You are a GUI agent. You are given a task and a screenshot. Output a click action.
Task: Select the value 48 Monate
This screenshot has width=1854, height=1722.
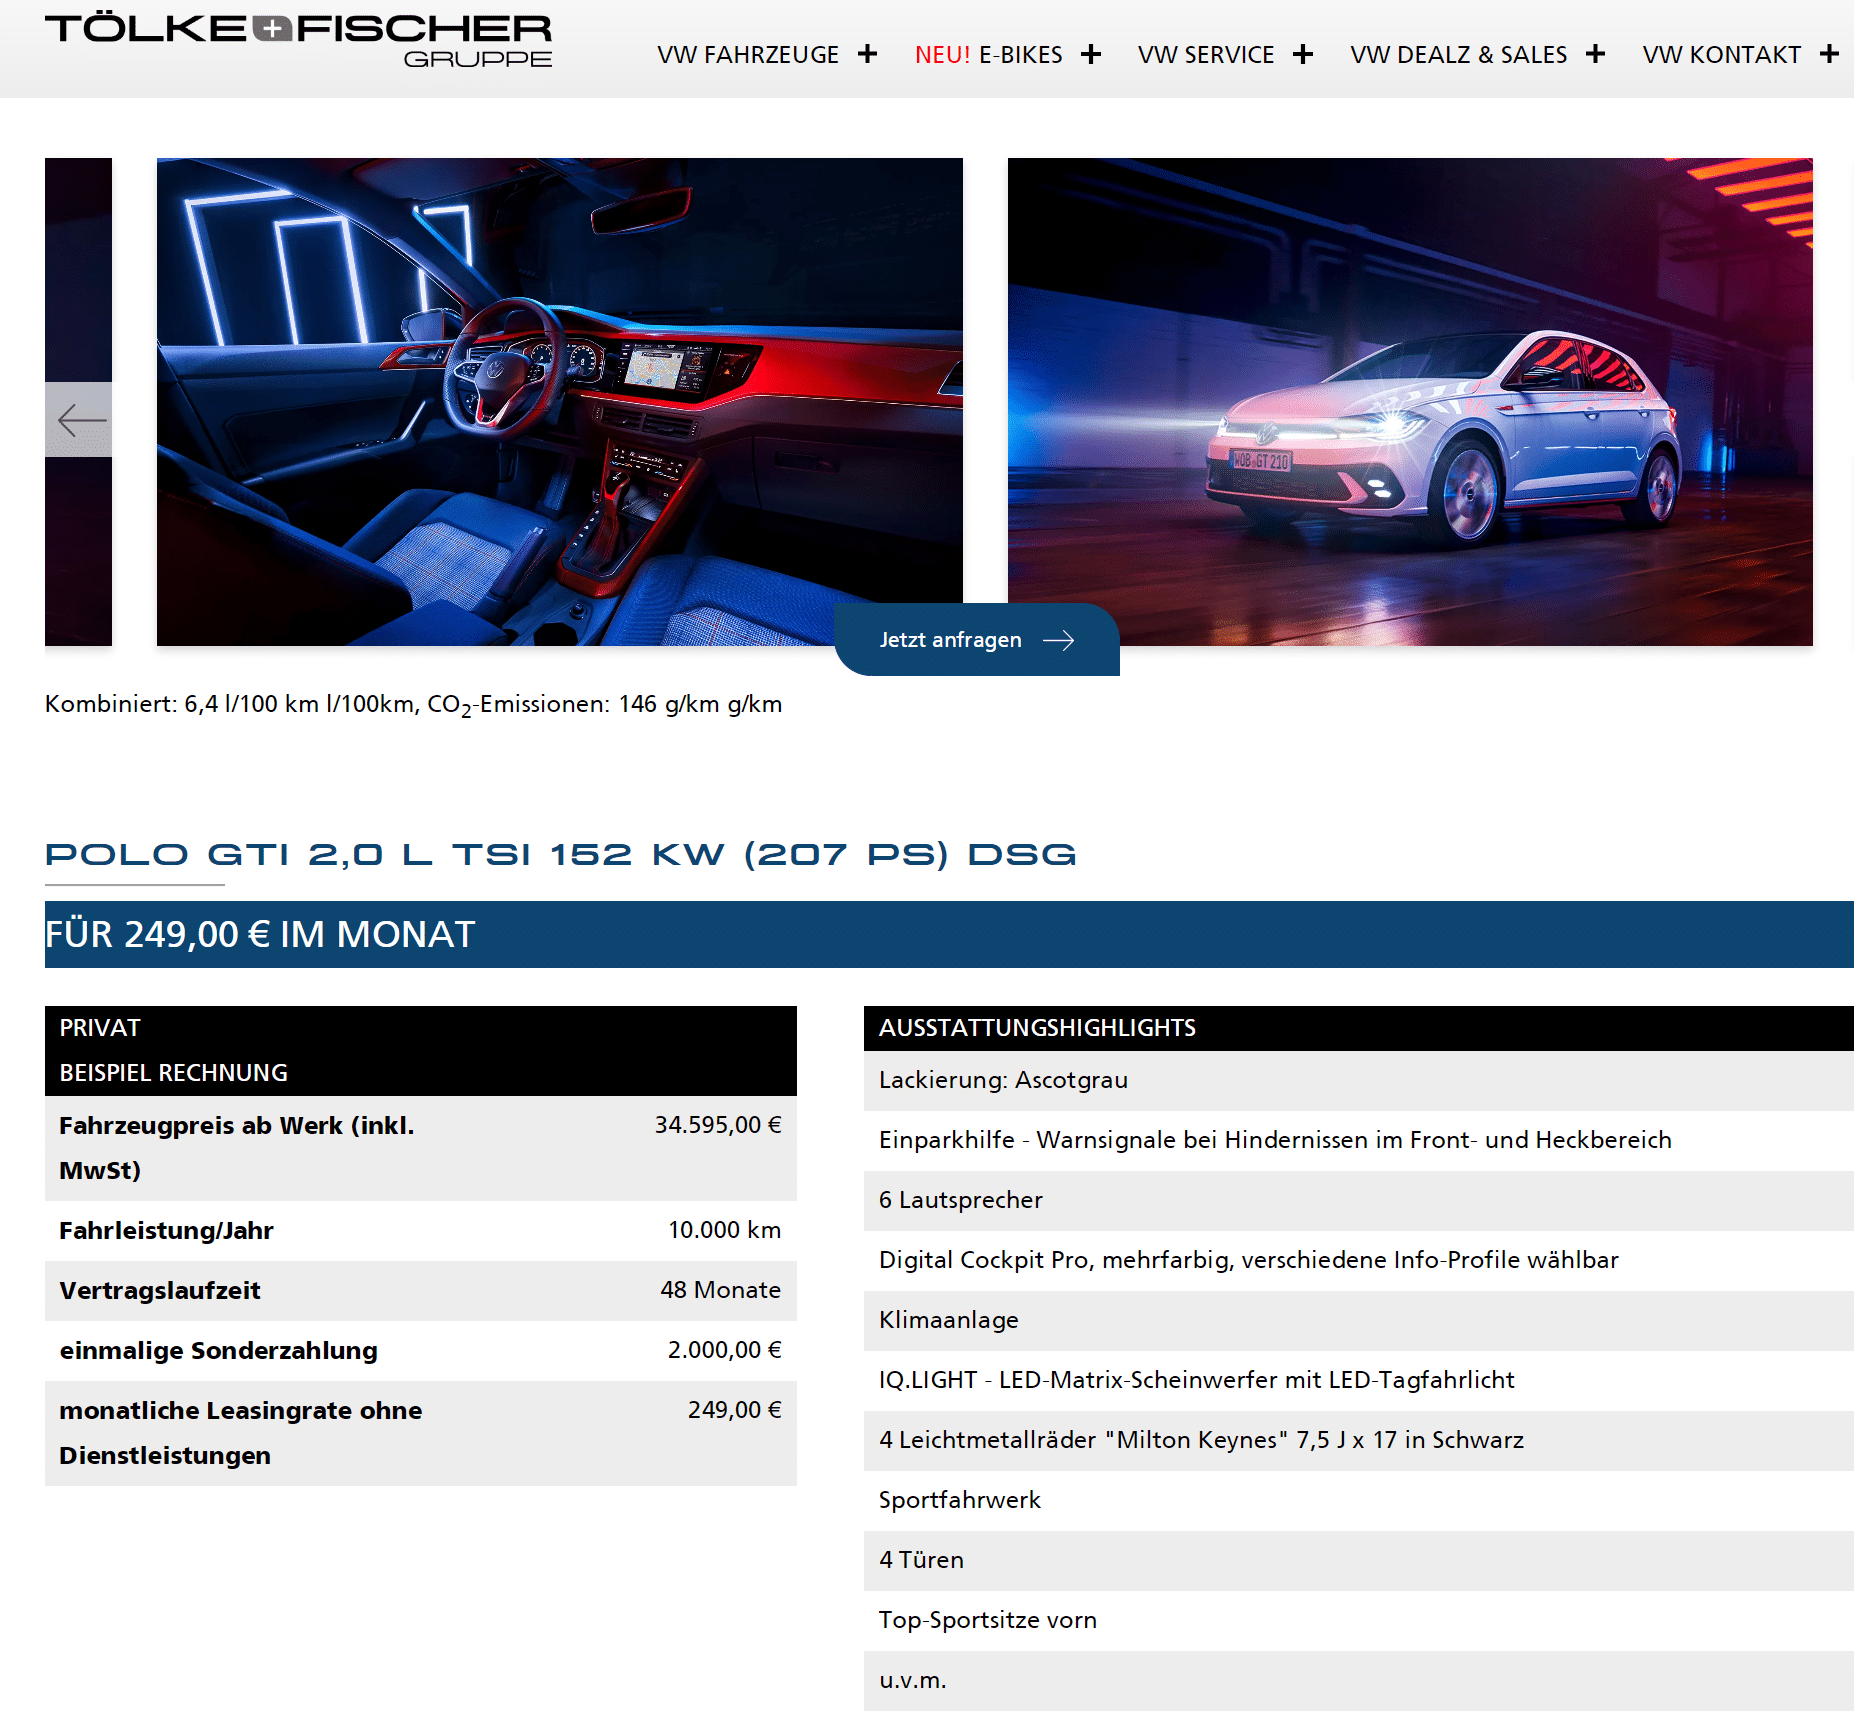click(720, 1290)
